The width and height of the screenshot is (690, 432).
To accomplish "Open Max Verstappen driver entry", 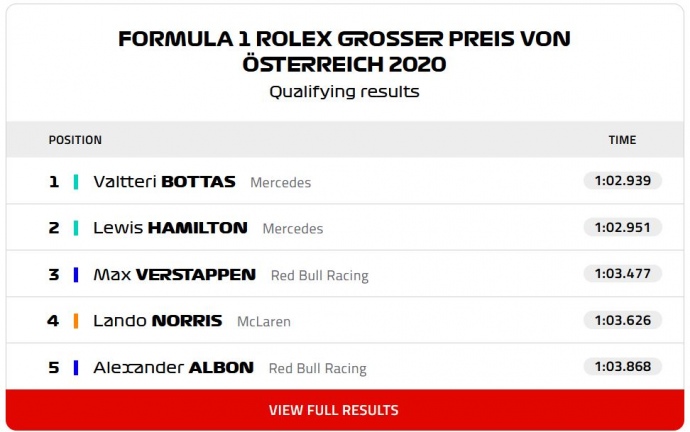I will click(174, 274).
